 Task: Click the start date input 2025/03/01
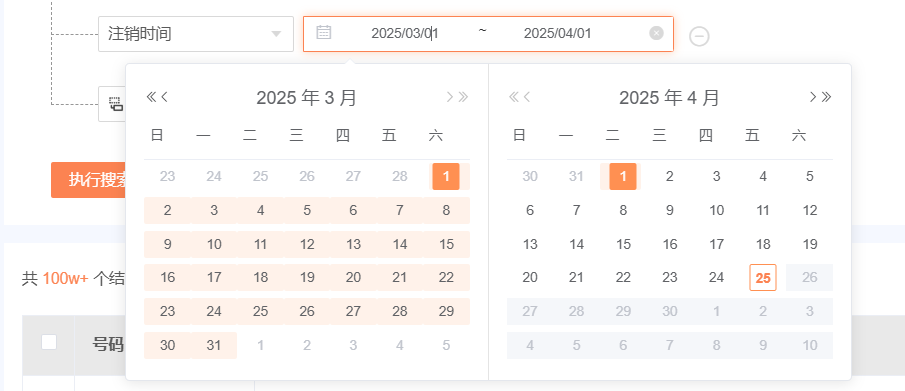pos(405,33)
